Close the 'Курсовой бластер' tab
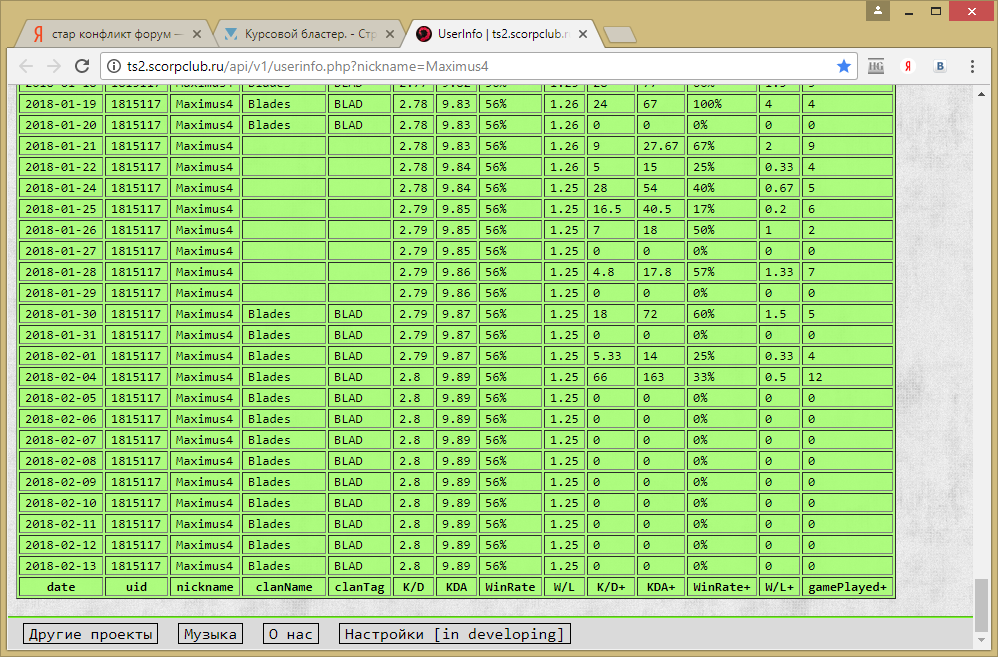The height and width of the screenshot is (657, 998). click(390, 34)
